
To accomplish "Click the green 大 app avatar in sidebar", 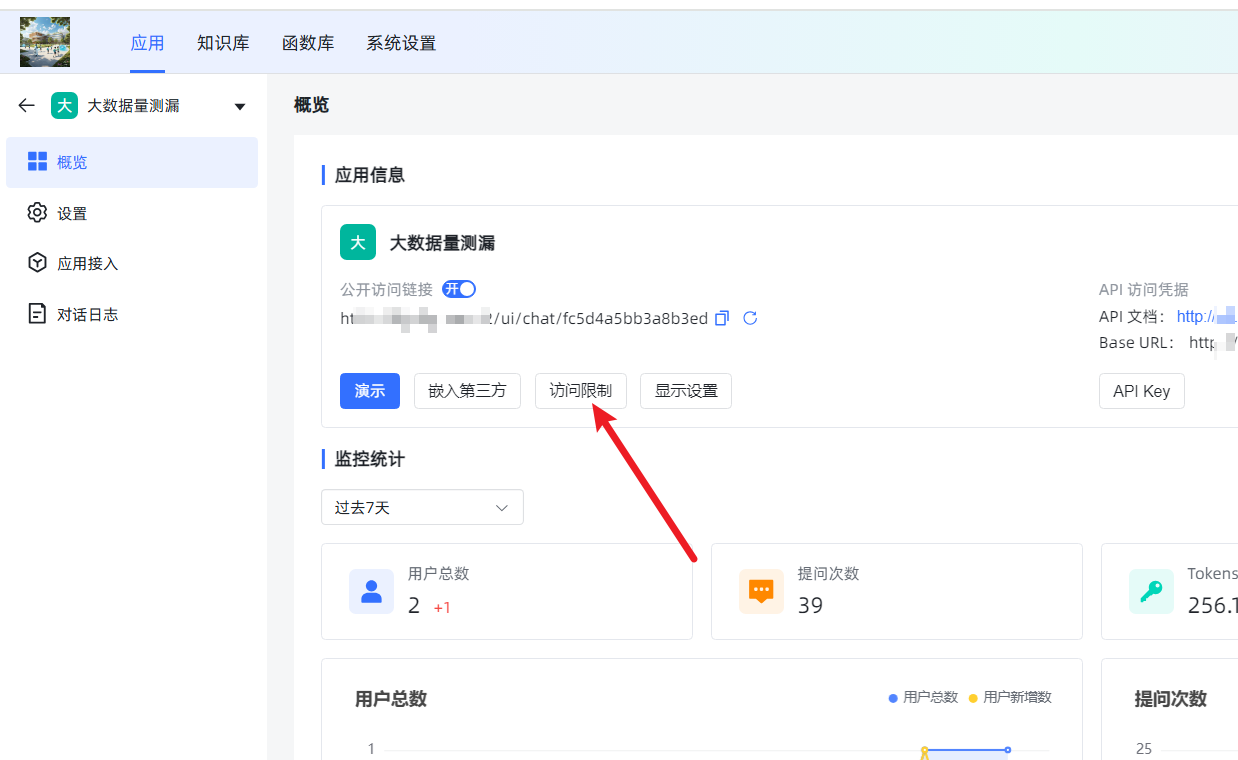I will tap(65, 106).
